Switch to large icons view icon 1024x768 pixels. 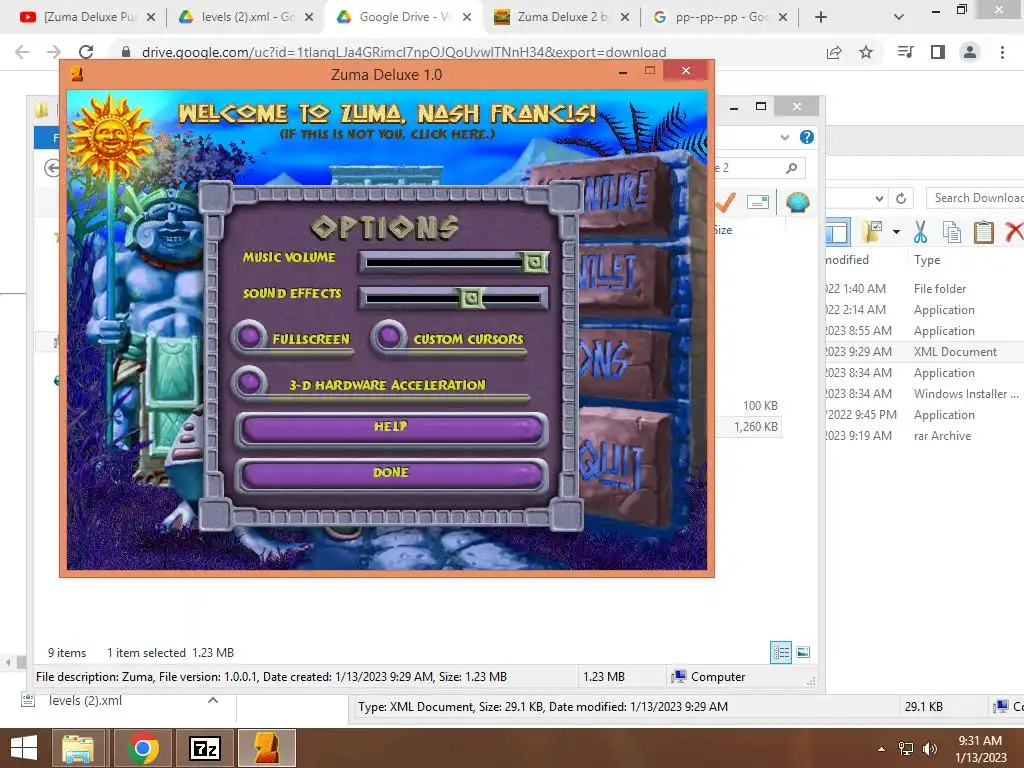[x=803, y=652]
